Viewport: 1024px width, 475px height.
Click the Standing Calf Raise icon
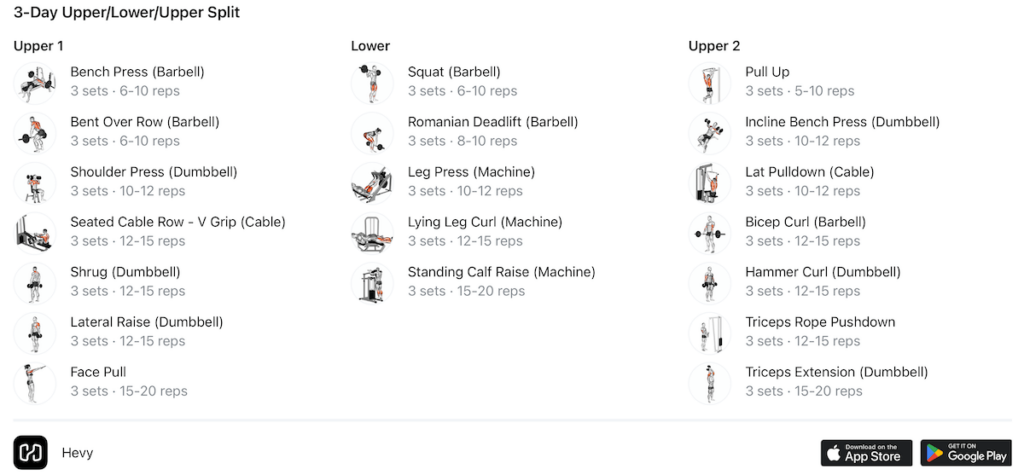372,282
